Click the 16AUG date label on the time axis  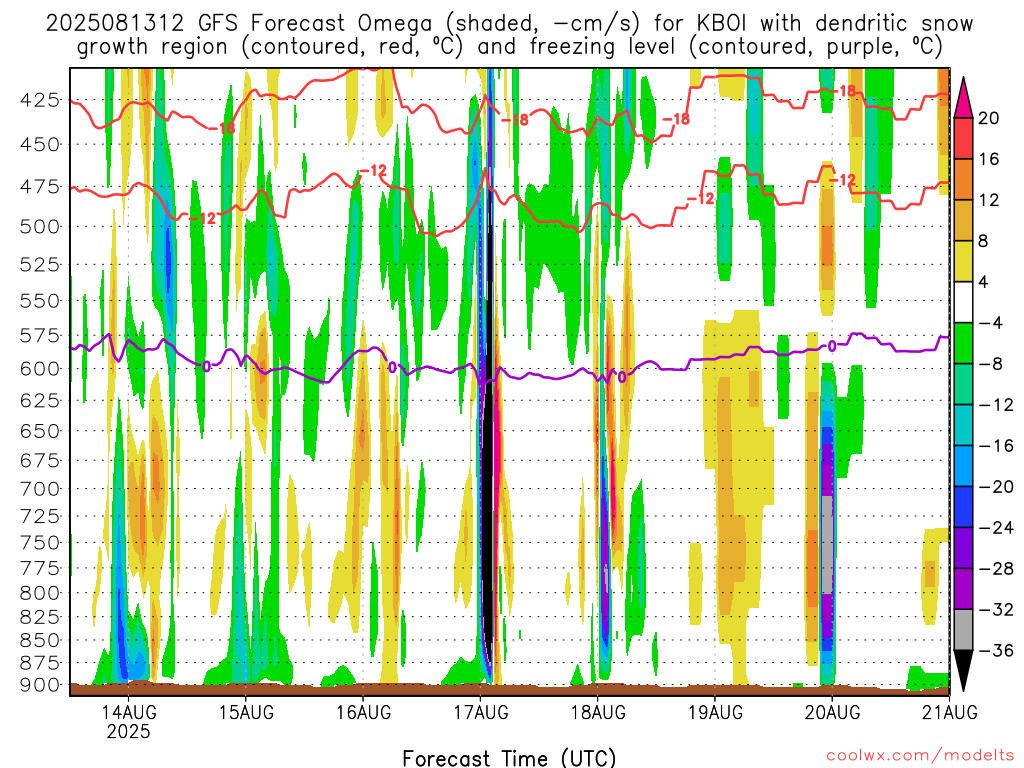(x=364, y=712)
